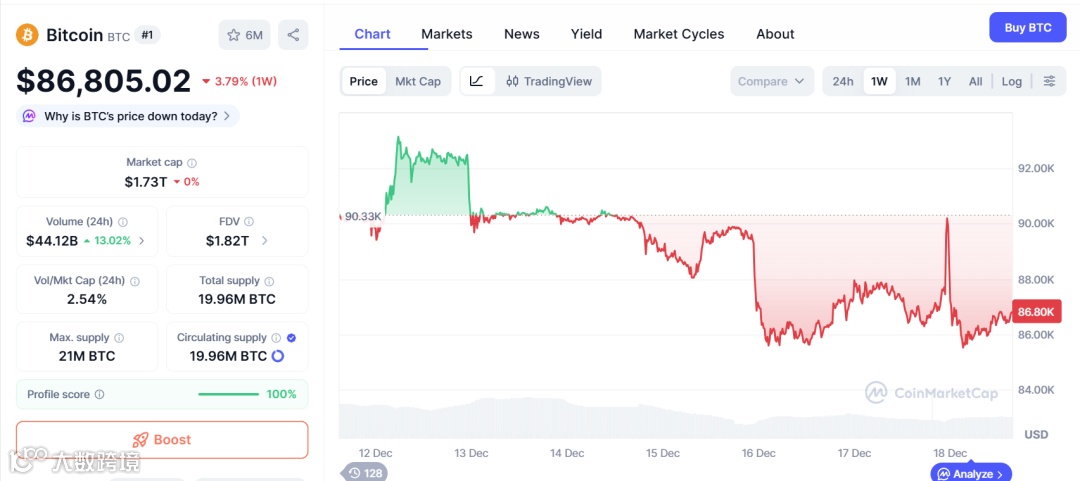Click the Max. supply info icon
The image size is (1080, 481).
click(119, 338)
